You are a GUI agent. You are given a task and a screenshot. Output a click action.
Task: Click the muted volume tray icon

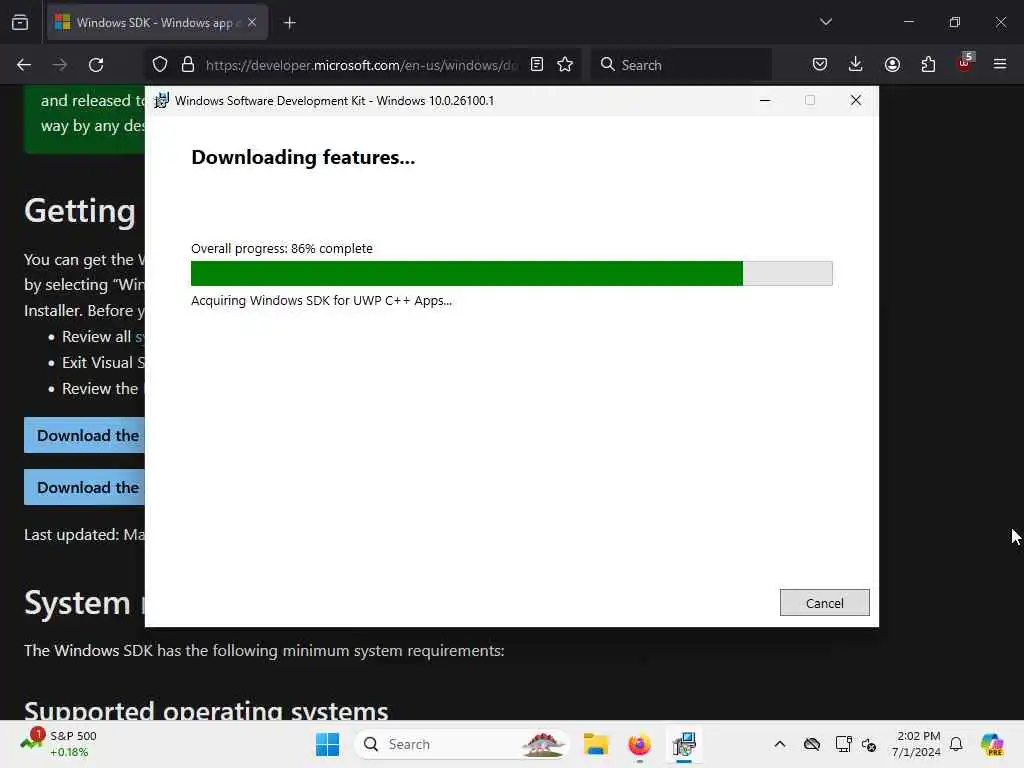tap(869, 744)
